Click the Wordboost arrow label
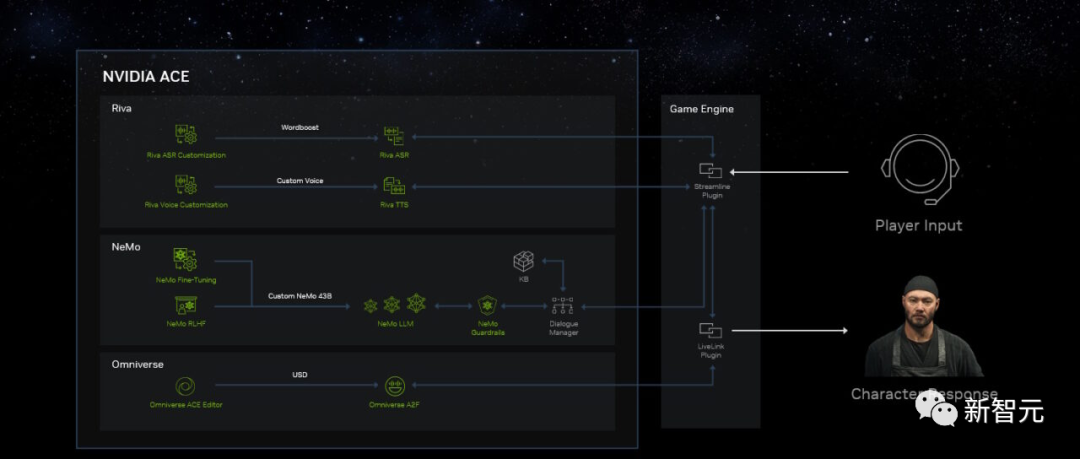The image size is (1080, 459). (300, 128)
